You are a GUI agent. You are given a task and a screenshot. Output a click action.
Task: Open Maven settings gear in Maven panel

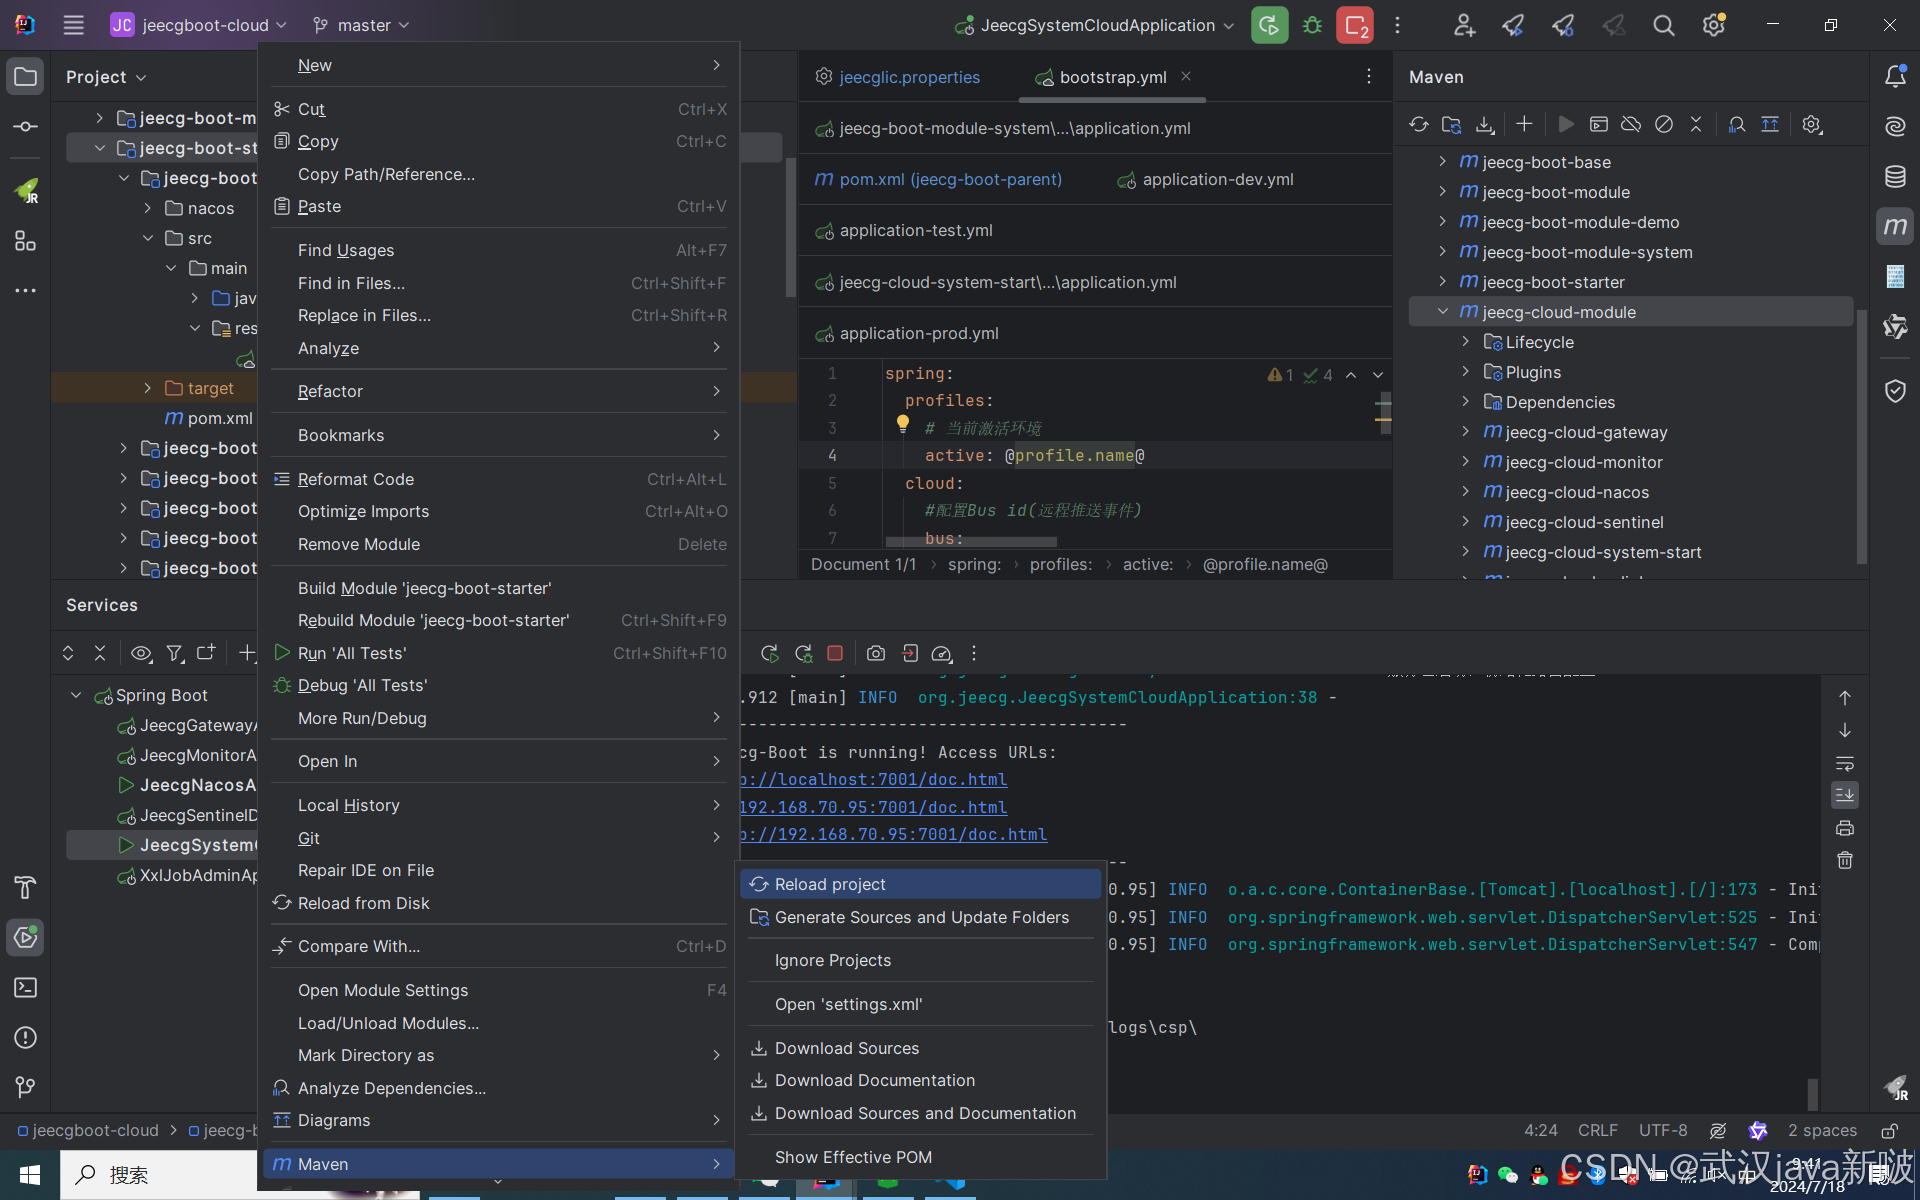pyautogui.click(x=1811, y=124)
